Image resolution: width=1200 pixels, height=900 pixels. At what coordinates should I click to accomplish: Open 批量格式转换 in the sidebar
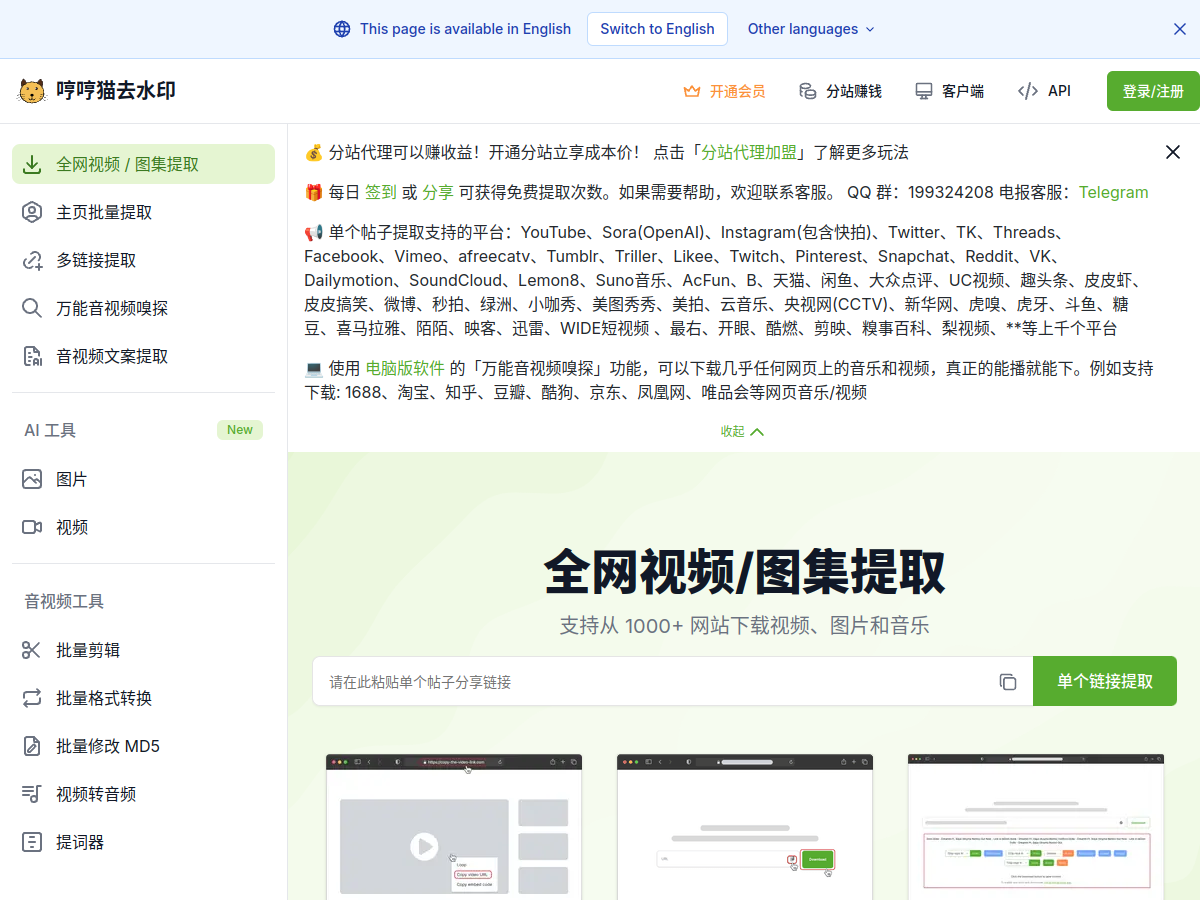pos(143,698)
